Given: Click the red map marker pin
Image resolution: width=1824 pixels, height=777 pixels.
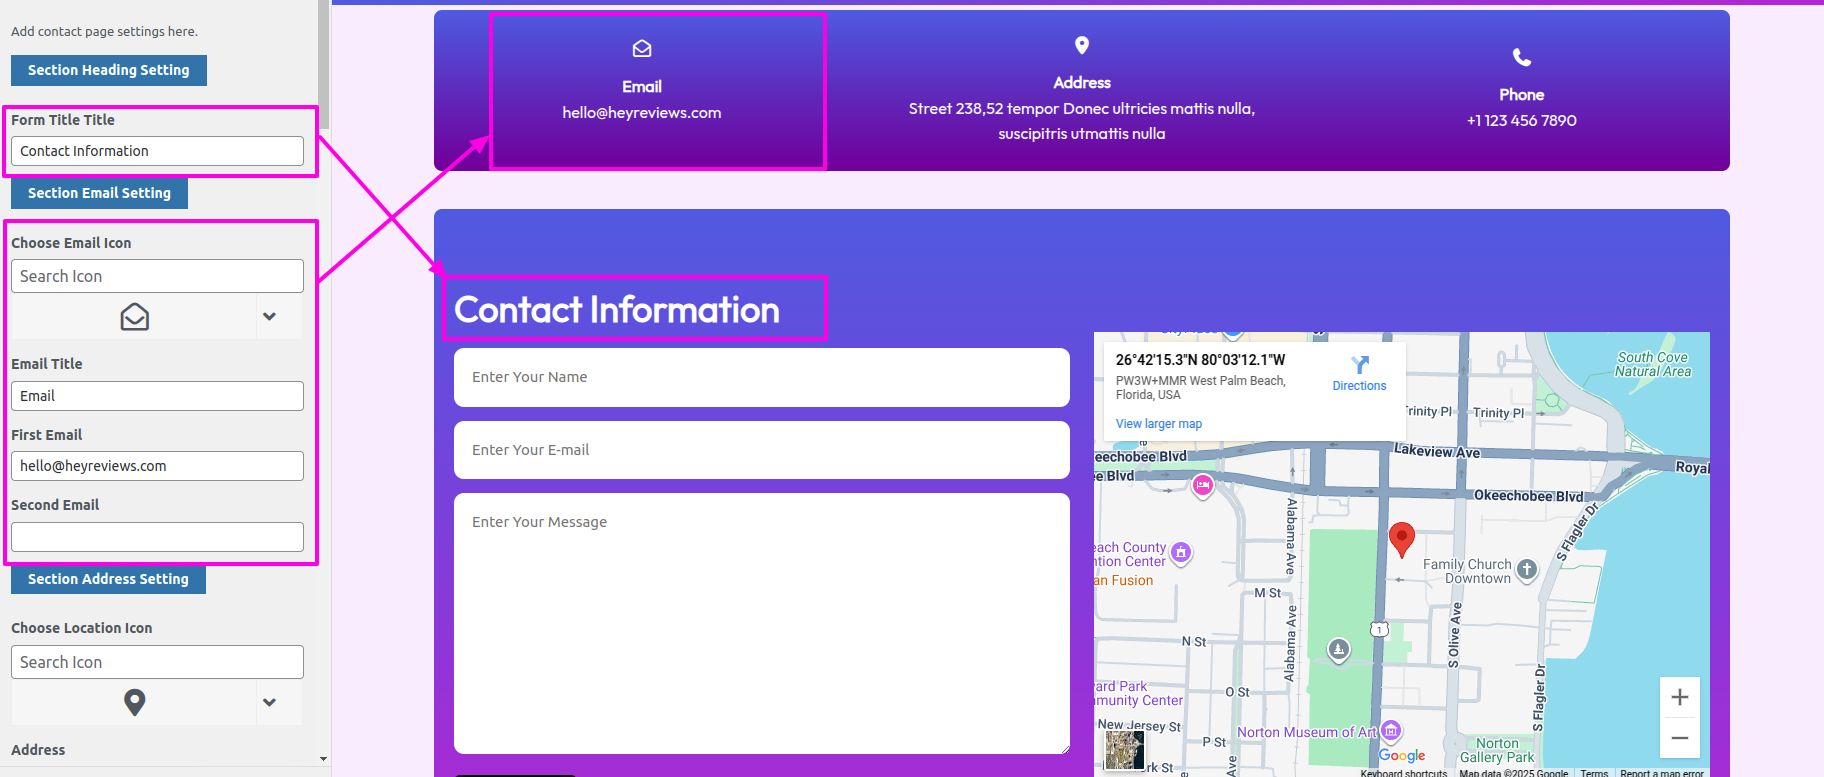Looking at the screenshot, I should tap(1401, 537).
